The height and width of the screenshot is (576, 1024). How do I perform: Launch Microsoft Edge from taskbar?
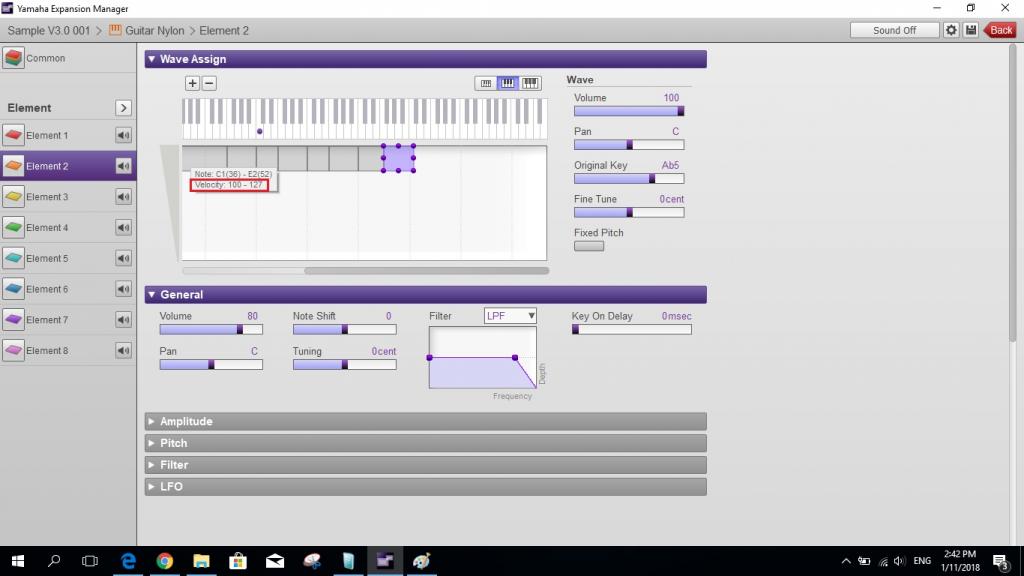pyautogui.click(x=128, y=560)
